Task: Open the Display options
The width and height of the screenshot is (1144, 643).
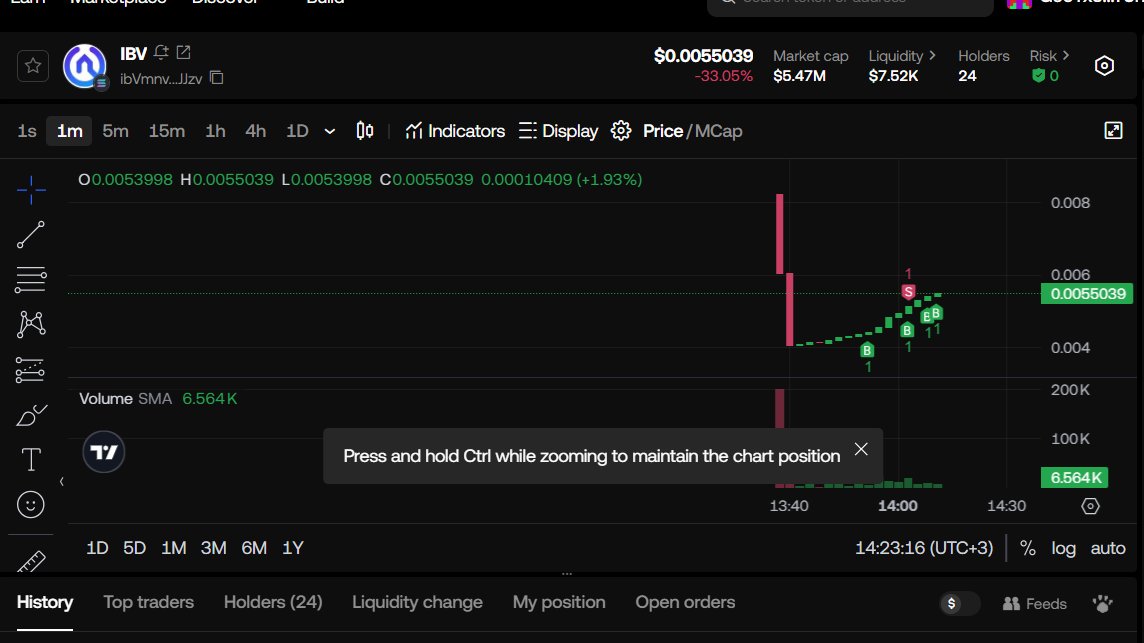Action: tap(558, 131)
